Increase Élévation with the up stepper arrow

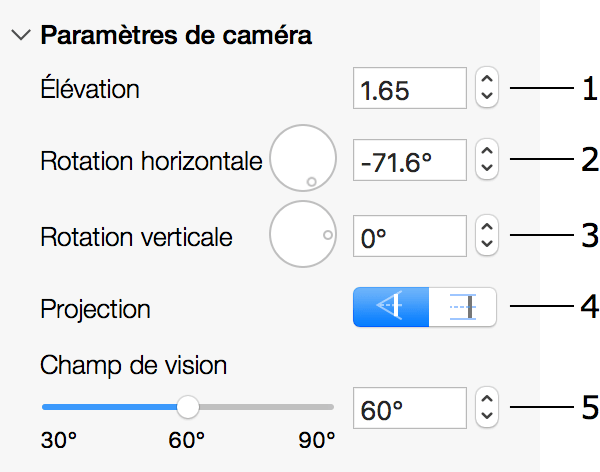pyautogui.click(x=487, y=79)
